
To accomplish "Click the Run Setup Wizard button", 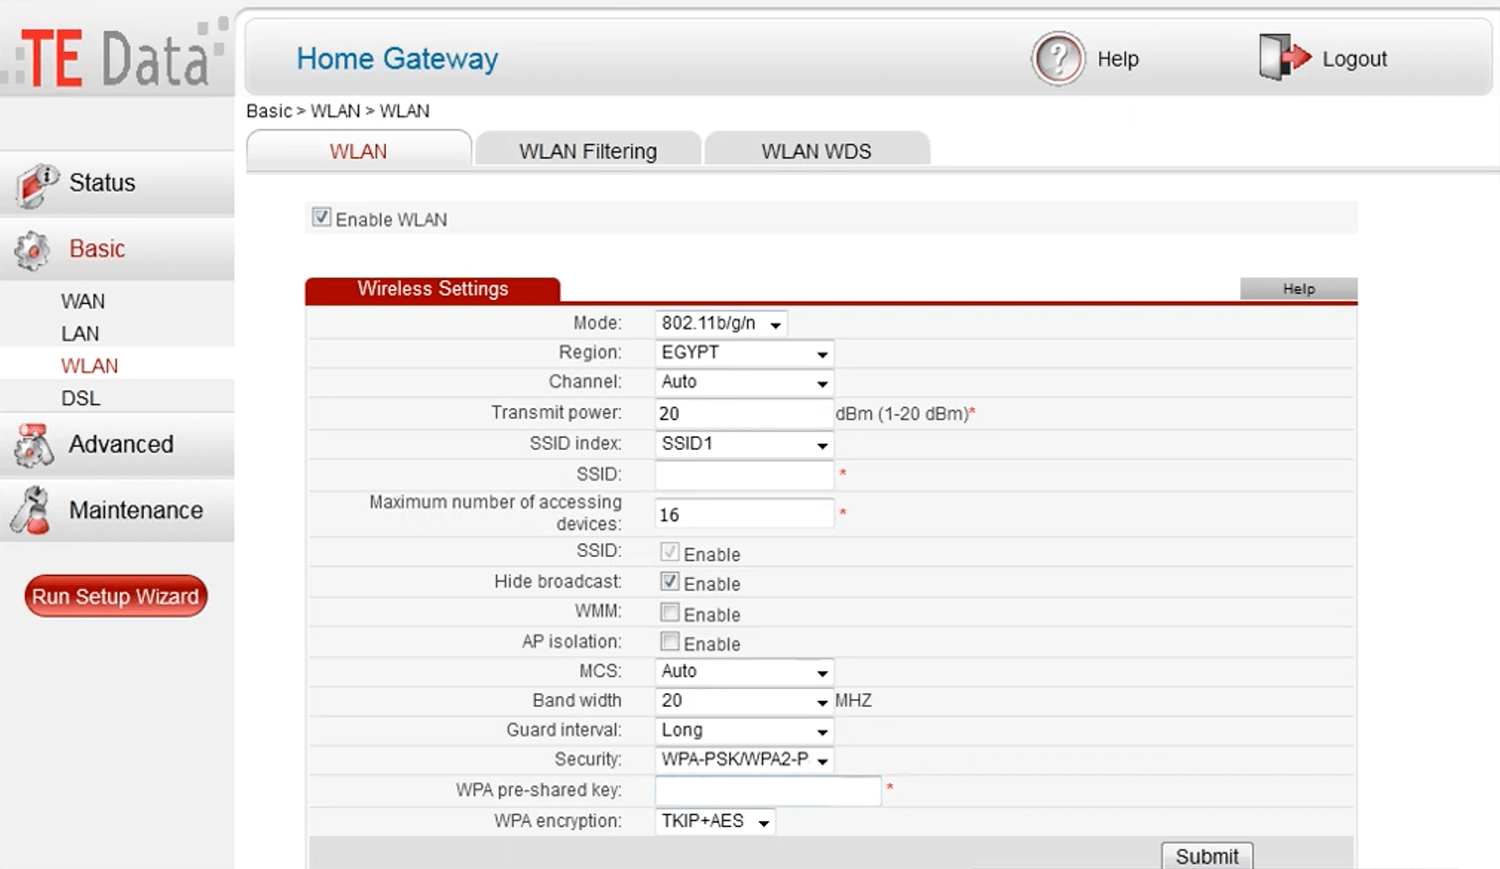I will (116, 597).
